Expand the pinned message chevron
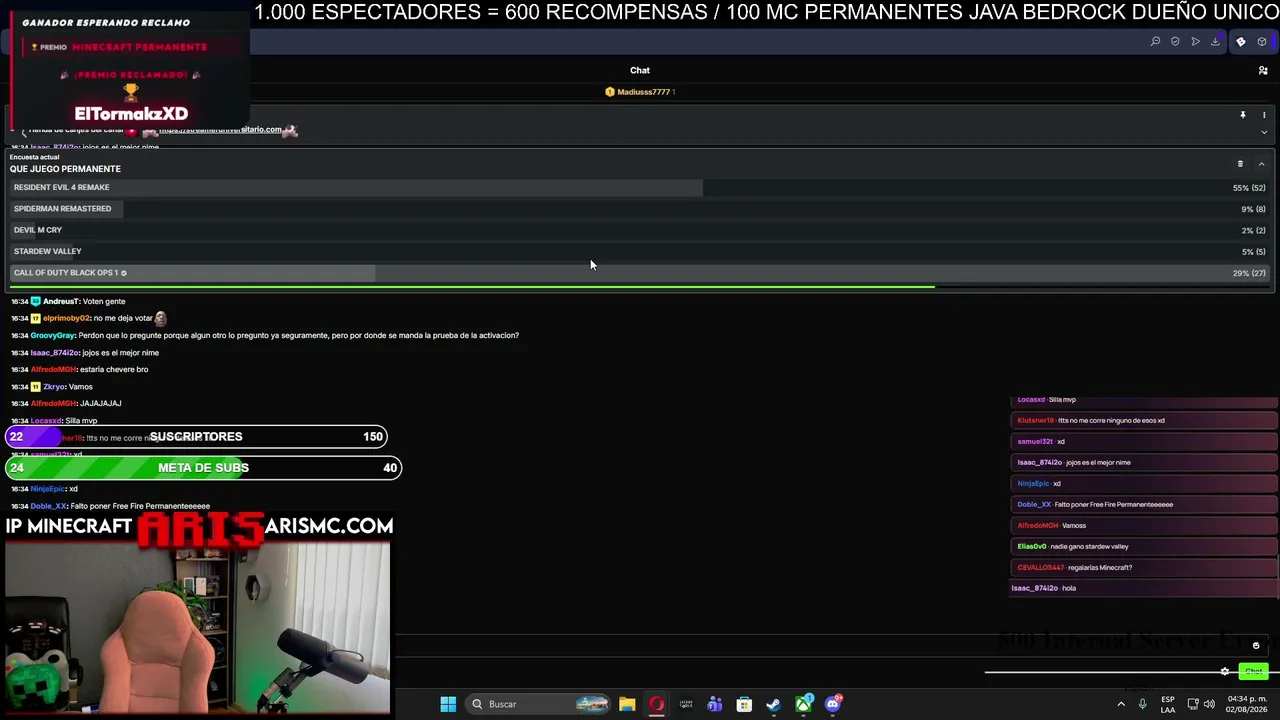 click(x=1264, y=132)
